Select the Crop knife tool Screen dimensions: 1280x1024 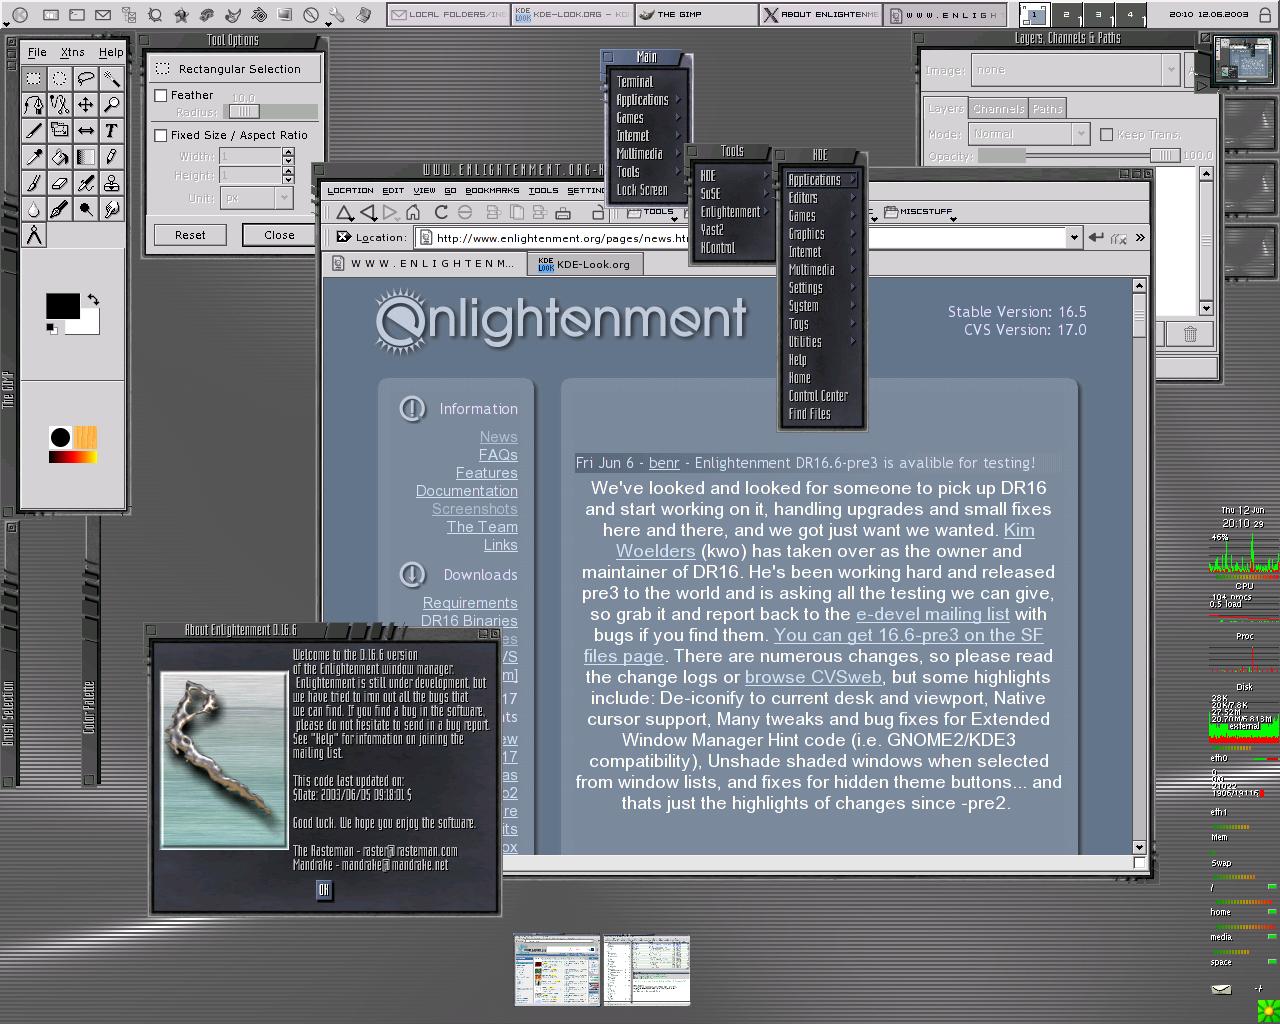click(x=34, y=130)
